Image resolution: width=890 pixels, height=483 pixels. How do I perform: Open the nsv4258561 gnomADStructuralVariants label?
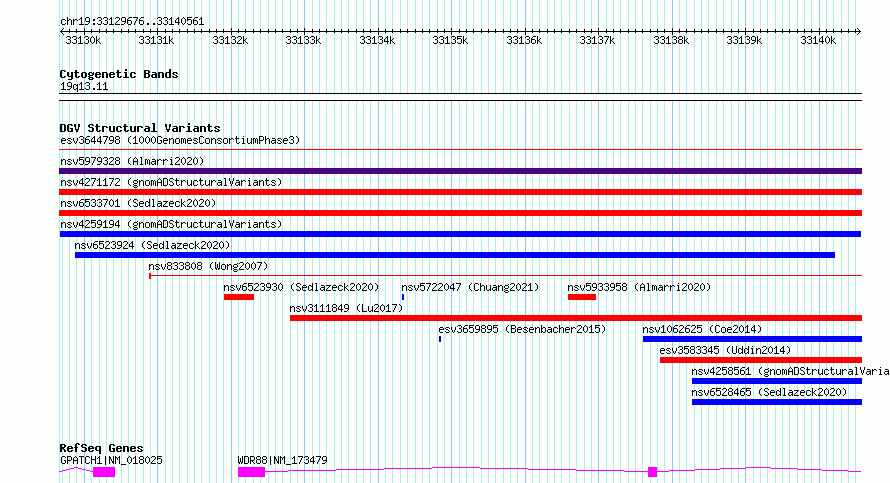point(790,371)
